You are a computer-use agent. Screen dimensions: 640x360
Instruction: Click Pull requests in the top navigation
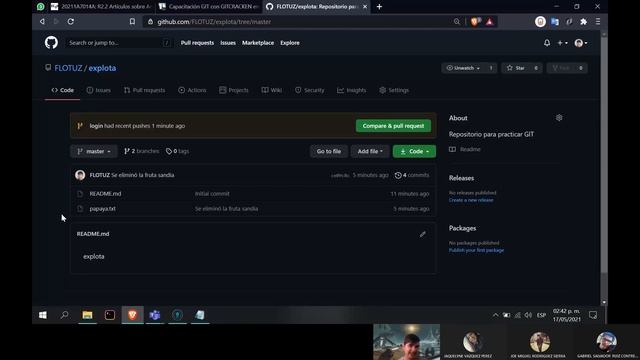click(x=197, y=43)
